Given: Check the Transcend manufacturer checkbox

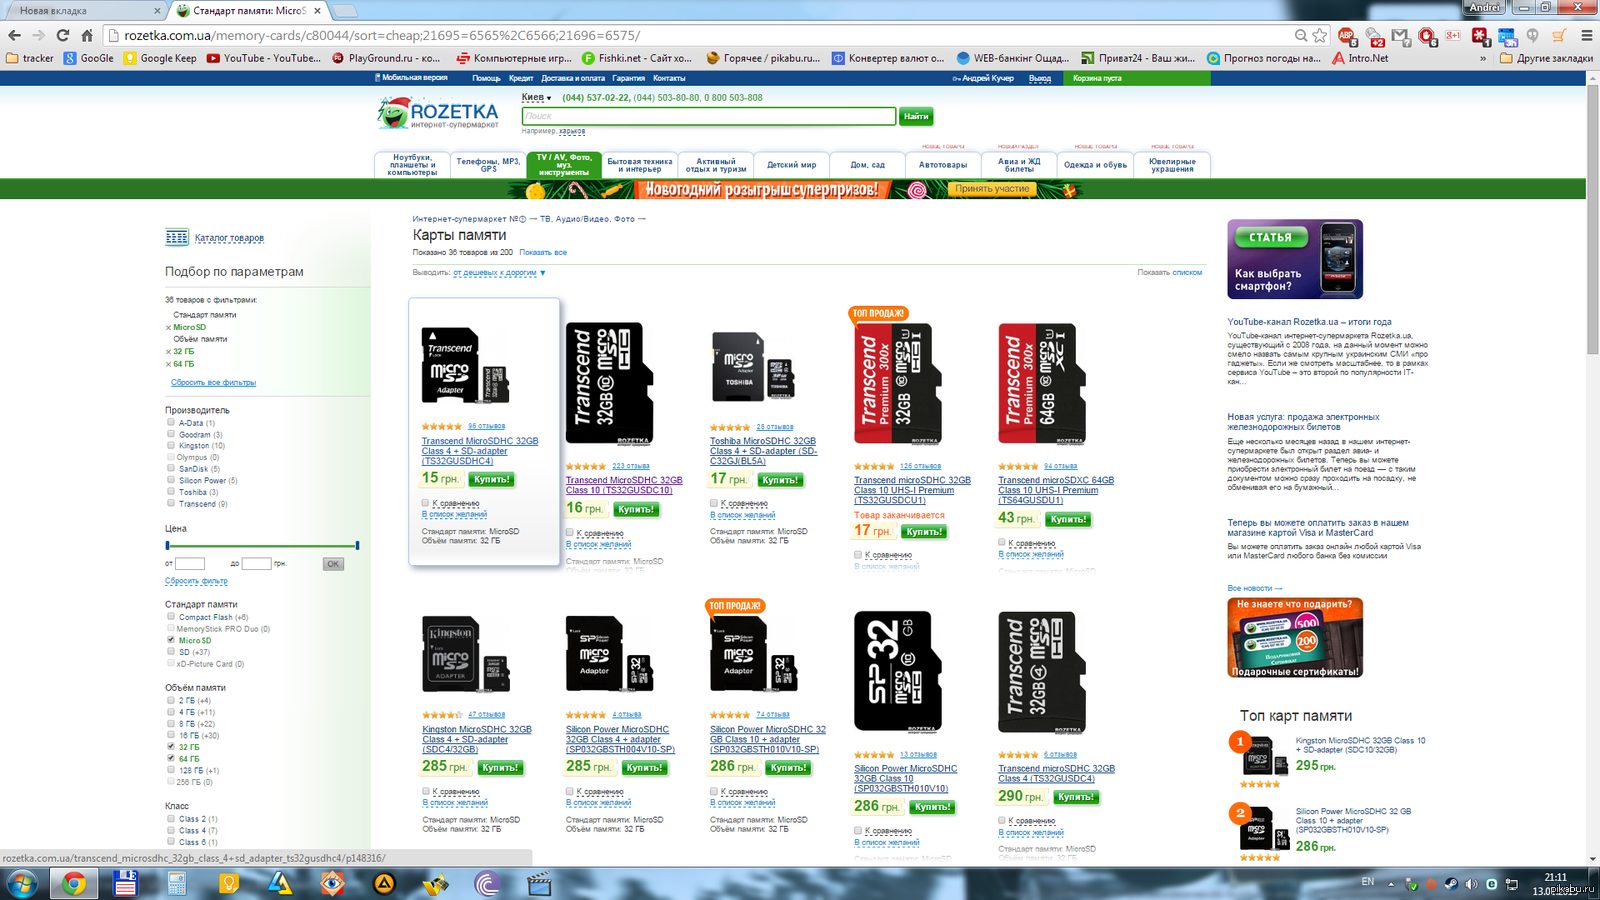Looking at the screenshot, I should coord(171,503).
